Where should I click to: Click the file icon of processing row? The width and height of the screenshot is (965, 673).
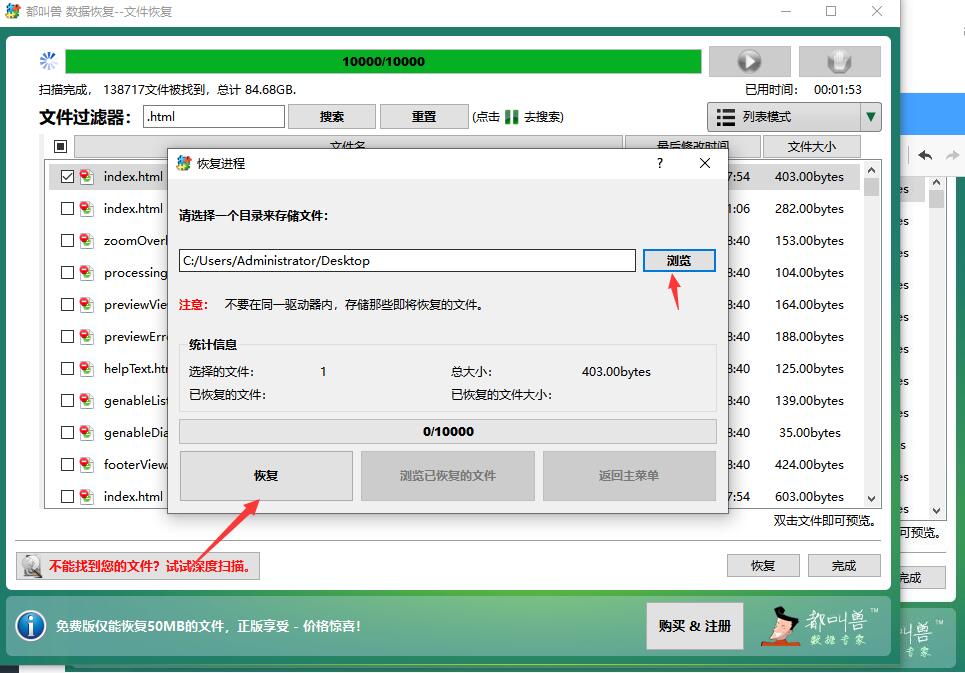coord(86,273)
